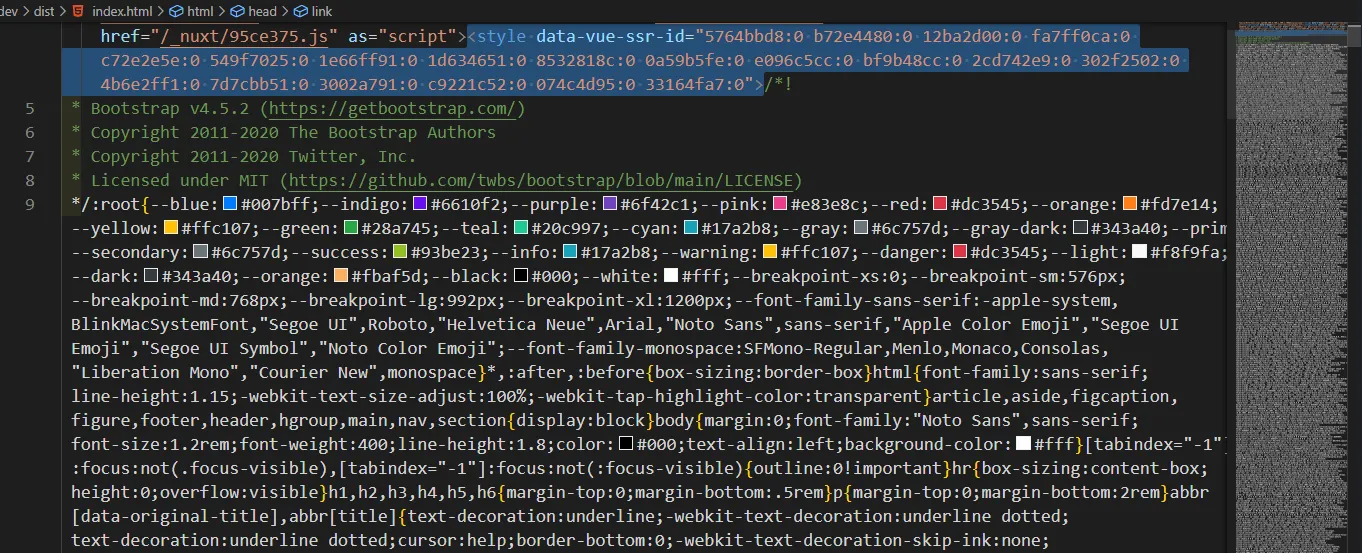Open color picker for --red #dc3545 swatch
The image size is (1362, 553).
[940, 204]
